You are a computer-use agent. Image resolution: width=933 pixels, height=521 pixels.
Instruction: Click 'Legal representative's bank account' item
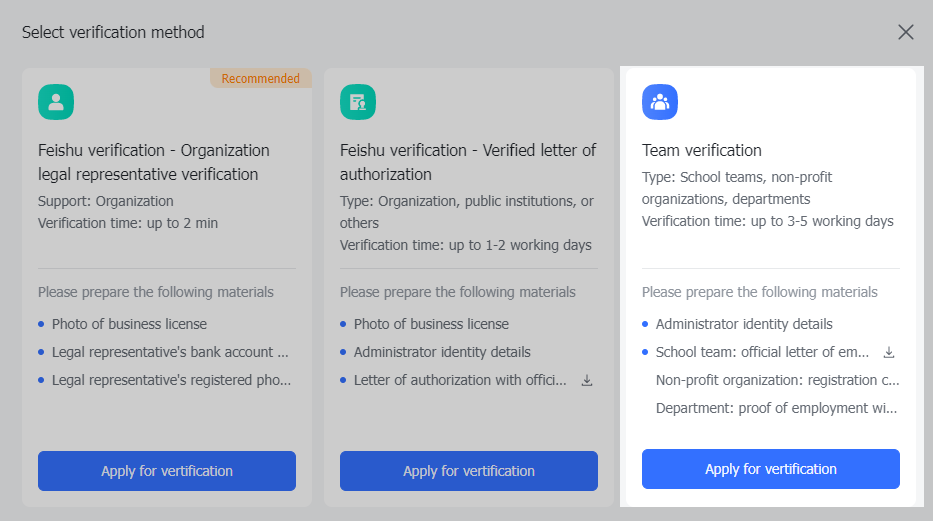170,352
